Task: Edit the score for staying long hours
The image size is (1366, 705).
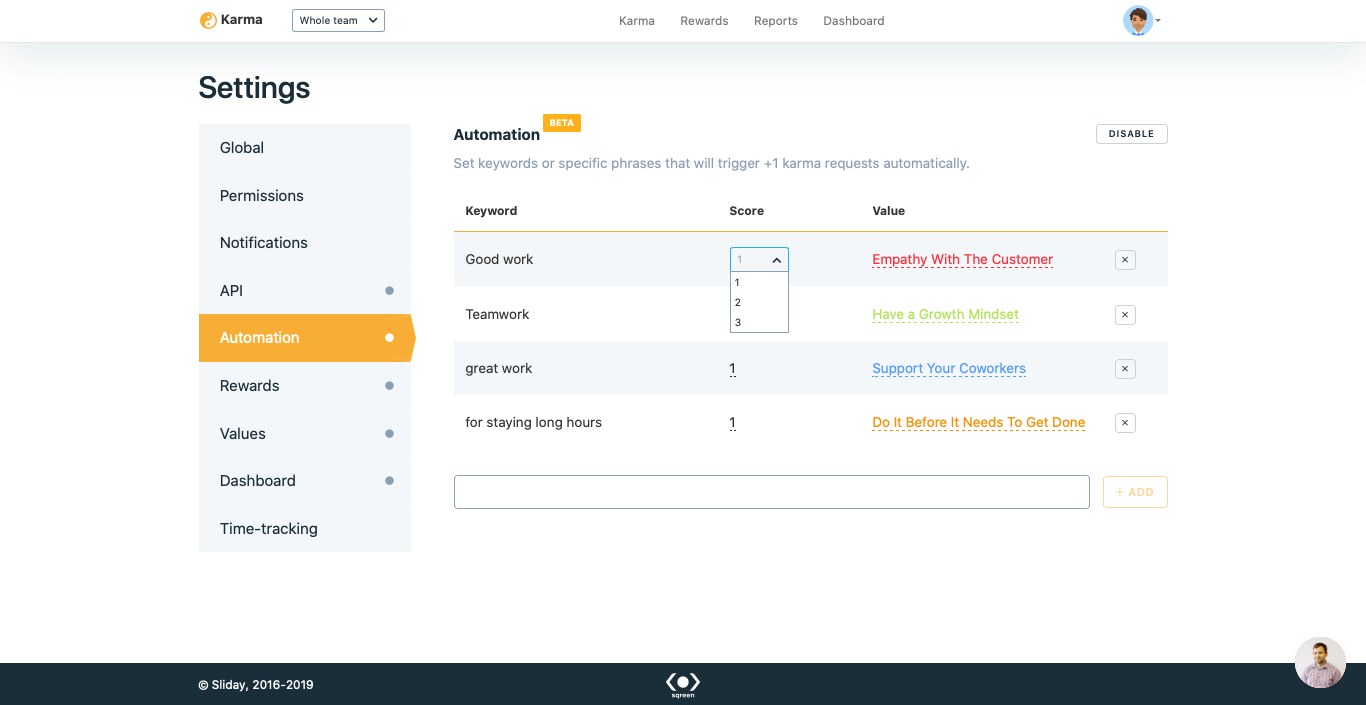Action: point(733,423)
